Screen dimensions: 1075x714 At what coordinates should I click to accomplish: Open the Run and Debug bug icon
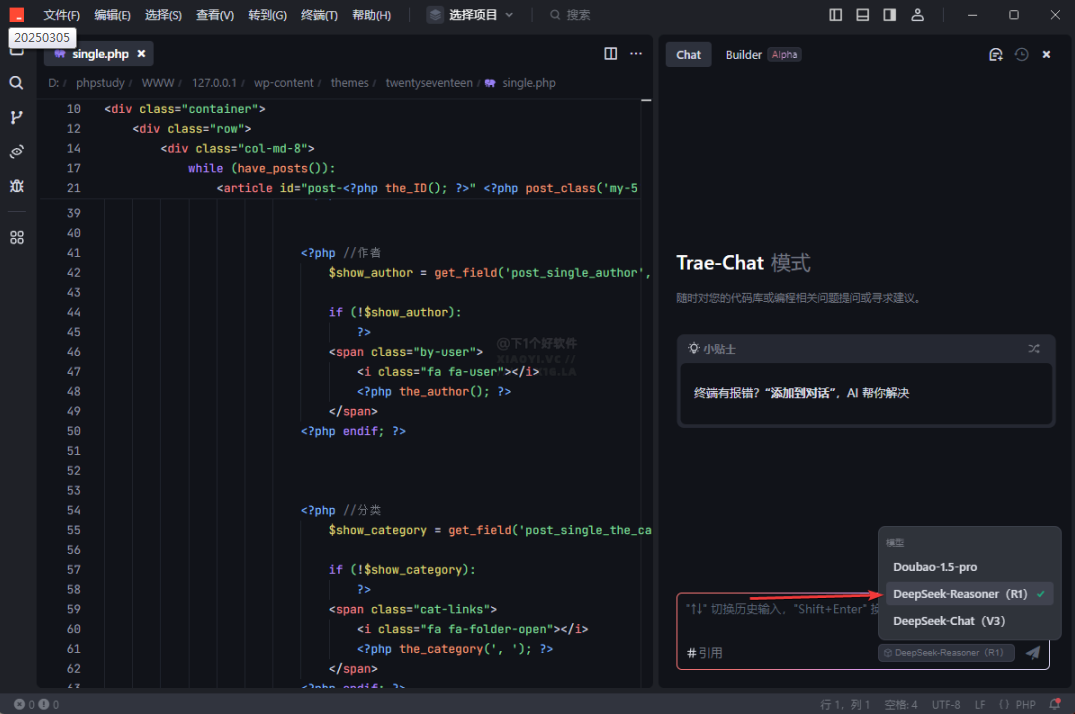(x=16, y=186)
